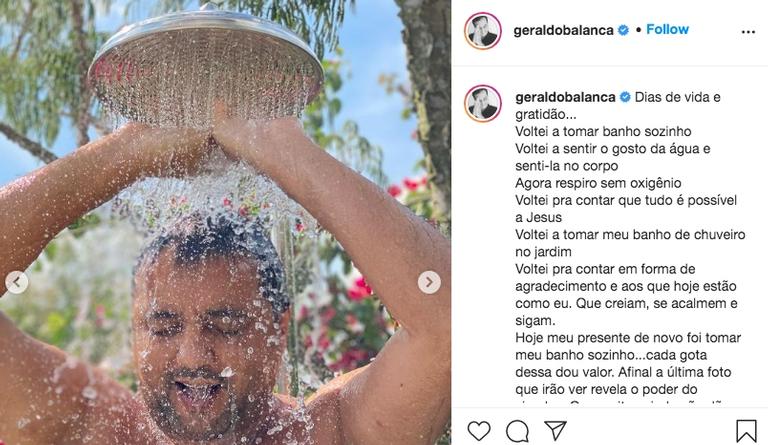
Task: Open comments with the speech bubble icon
Action: click(x=517, y=431)
